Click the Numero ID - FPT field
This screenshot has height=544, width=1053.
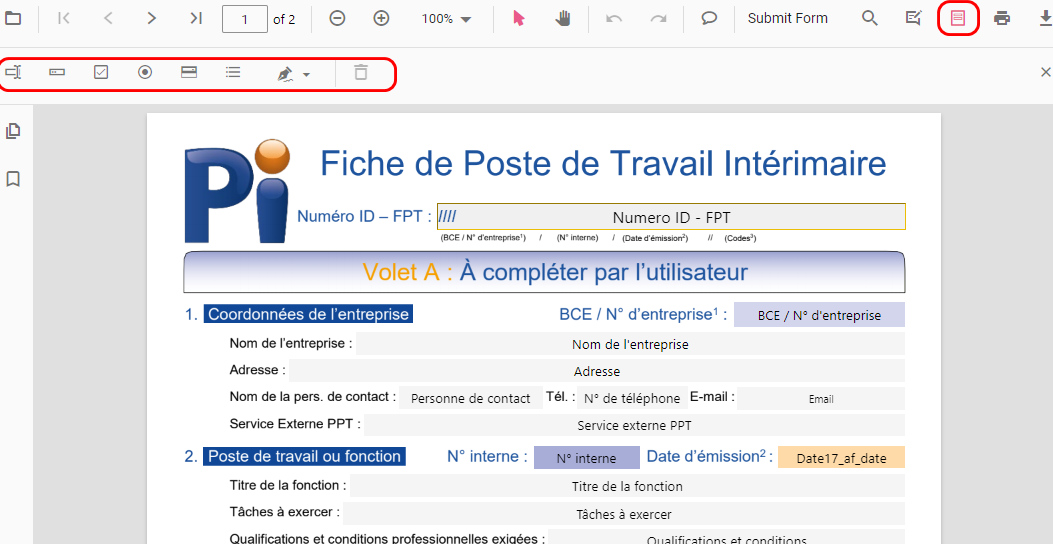(671, 217)
